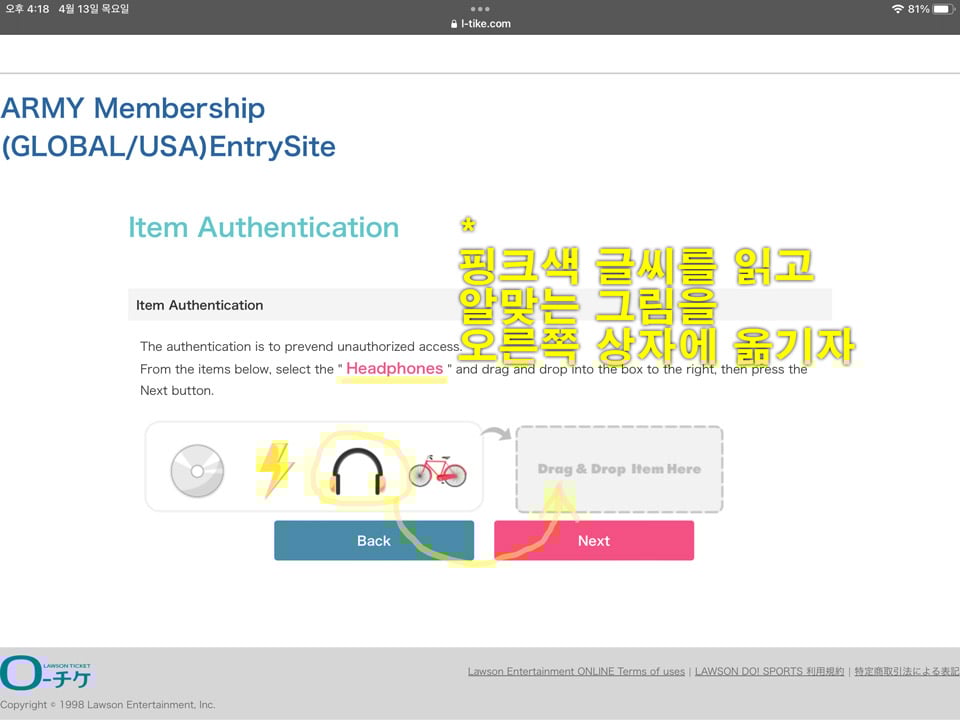This screenshot has height=720, width=960.
Task: Click the lock icon in address bar
Action: click(455, 24)
